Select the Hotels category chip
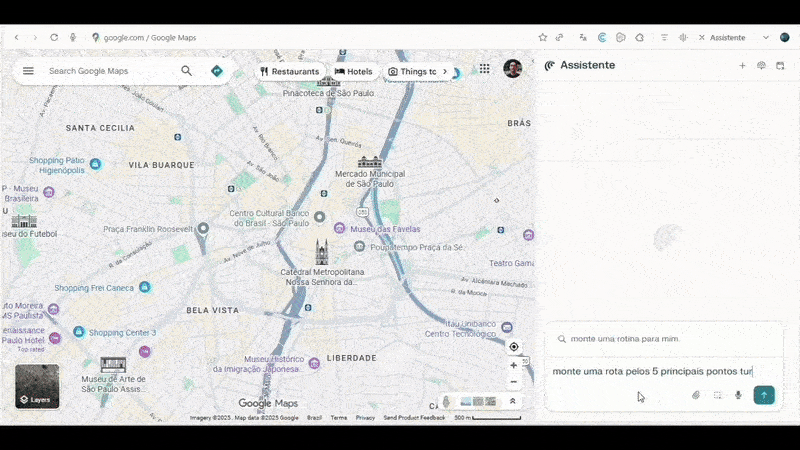The height and width of the screenshot is (450, 800). click(x=353, y=72)
